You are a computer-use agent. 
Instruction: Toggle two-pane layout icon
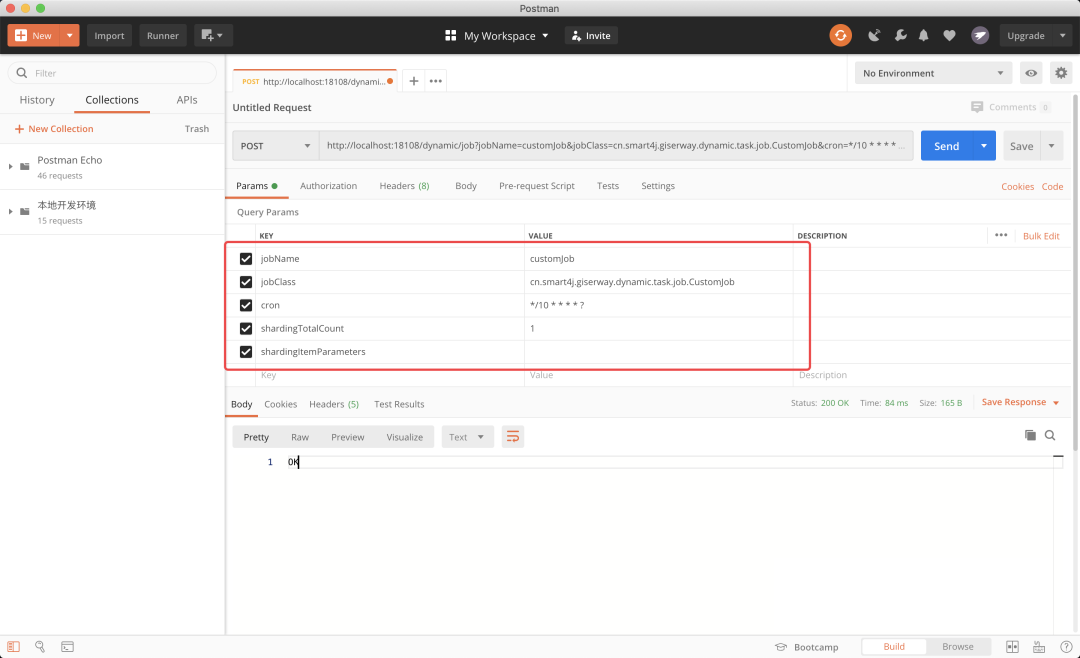pos(1012,647)
